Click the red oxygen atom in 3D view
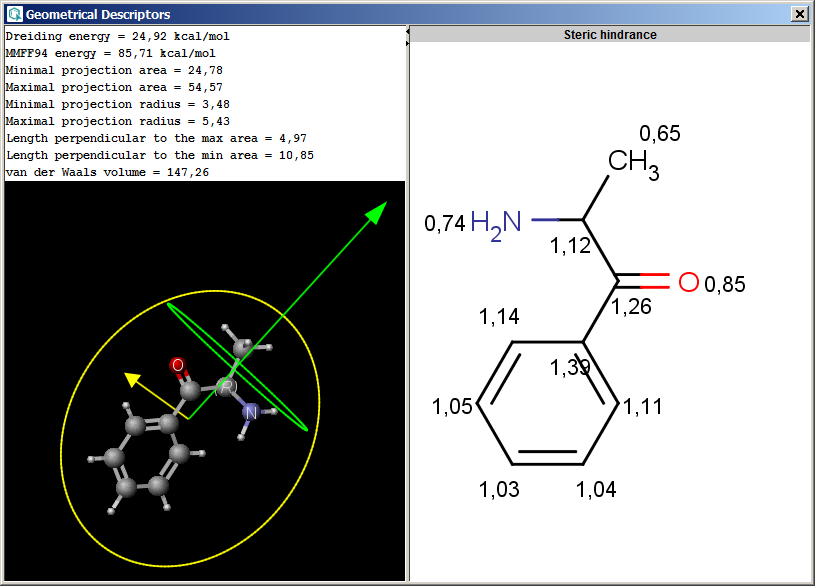 [x=178, y=365]
